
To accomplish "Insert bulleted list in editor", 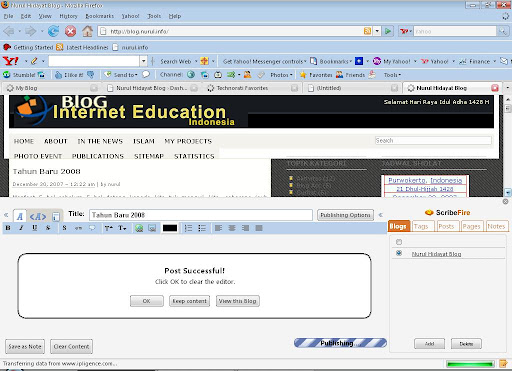I will point(202,228).
